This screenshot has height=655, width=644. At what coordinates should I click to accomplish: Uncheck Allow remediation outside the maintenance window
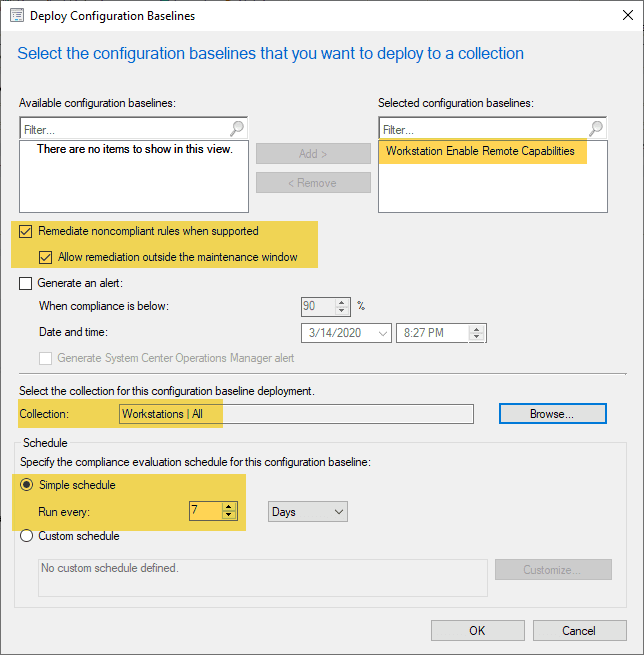click(46, 257)
